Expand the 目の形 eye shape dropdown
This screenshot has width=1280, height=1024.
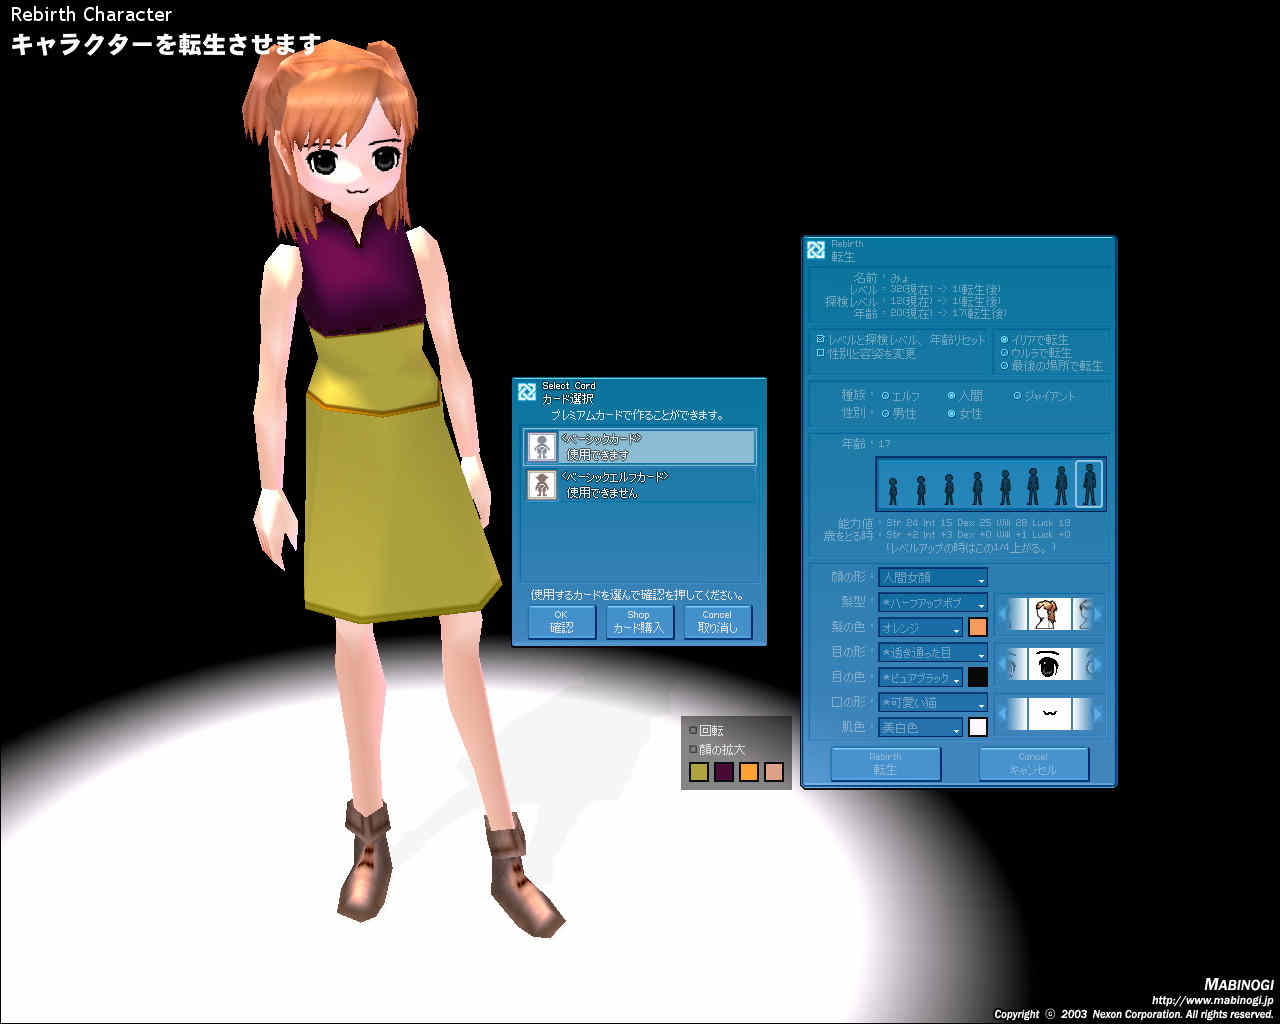click(x=932, y=653)
